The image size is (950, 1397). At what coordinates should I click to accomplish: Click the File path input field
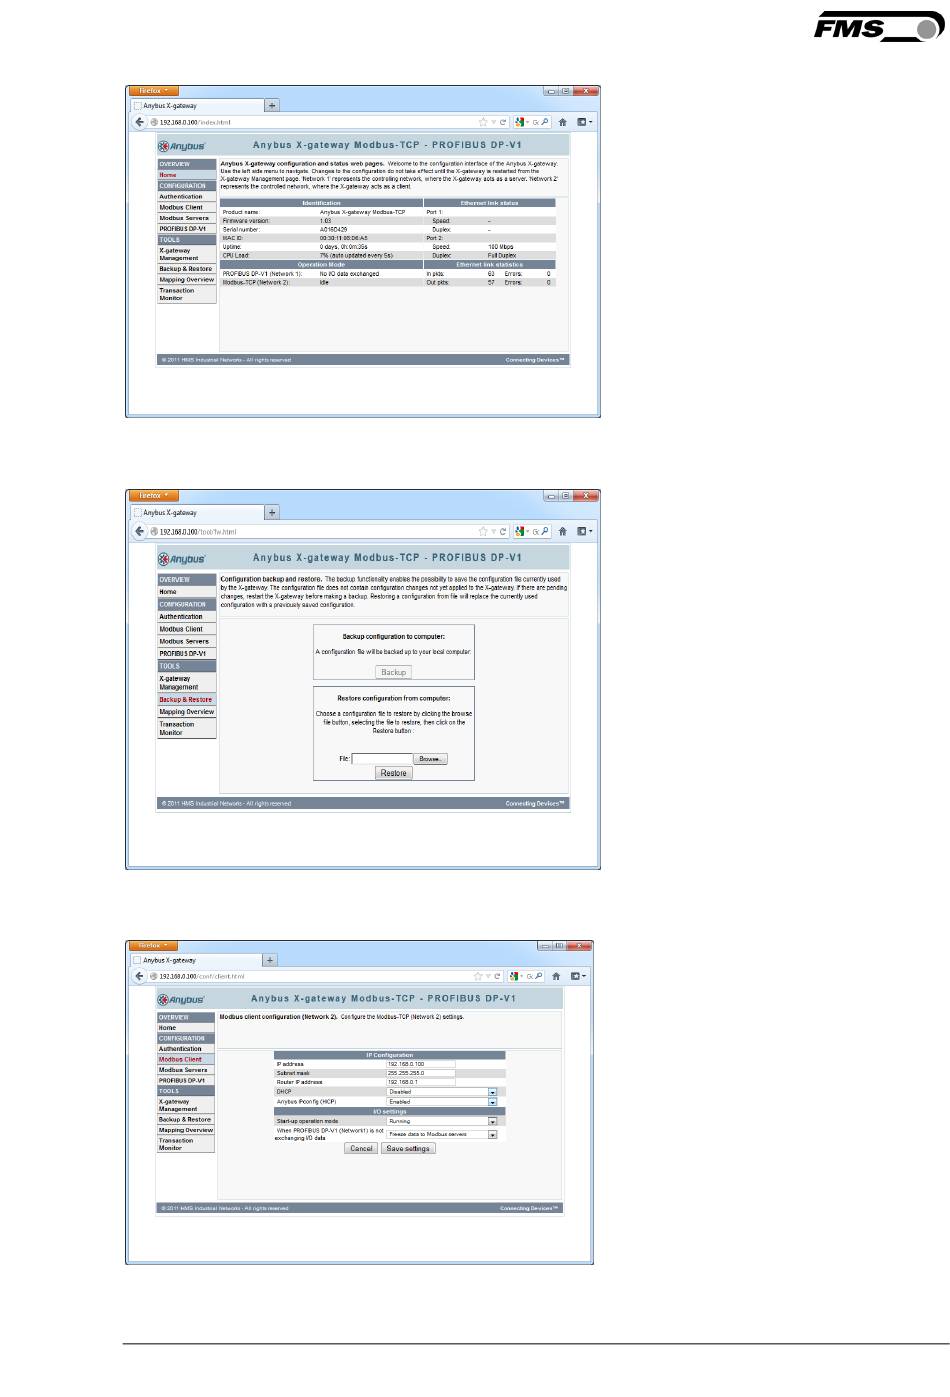(x=381, y=759)
